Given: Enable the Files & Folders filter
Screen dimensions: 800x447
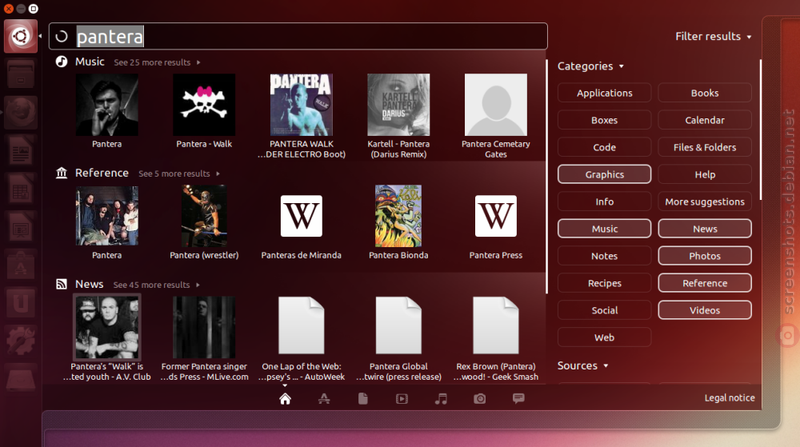Looking at the screenshot, I should click(705, 147).
